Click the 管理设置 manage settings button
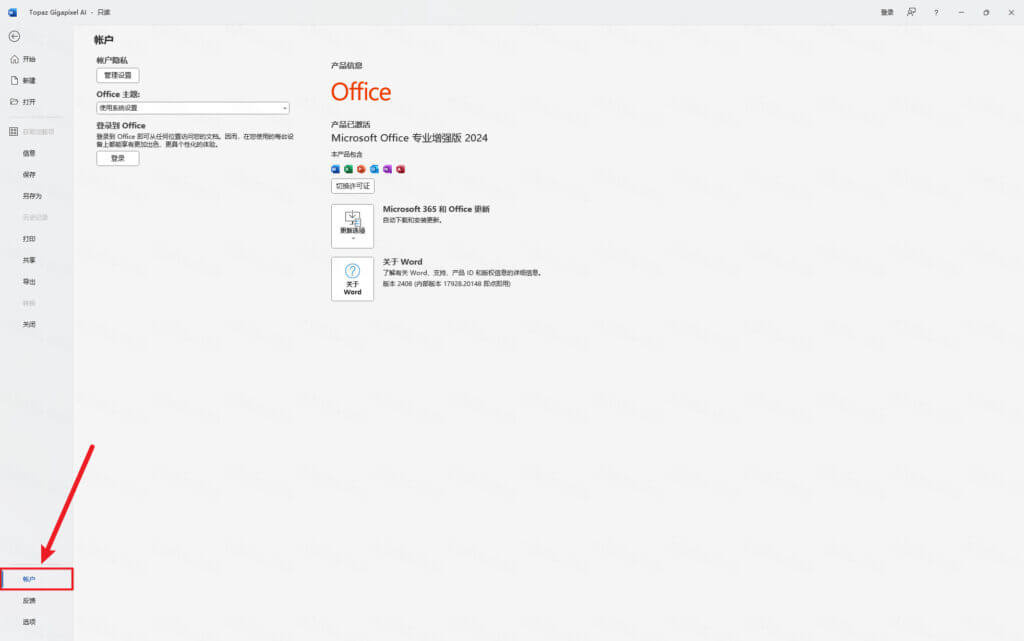The image size is (1024, 641). [118, 75]
